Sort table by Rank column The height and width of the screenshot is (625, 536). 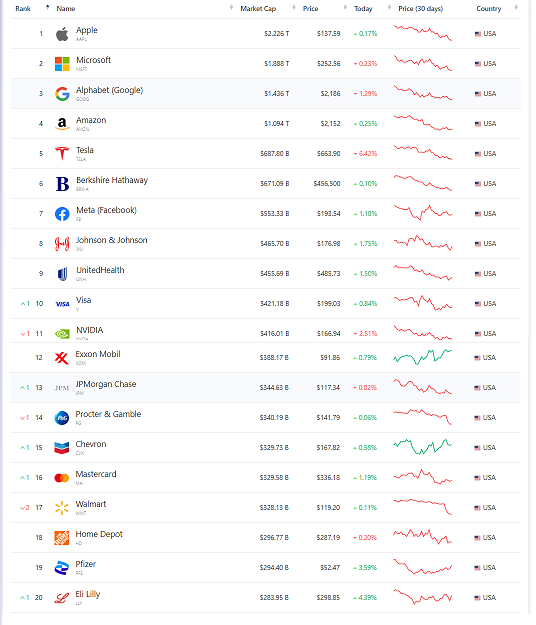(x=23, y=8)
